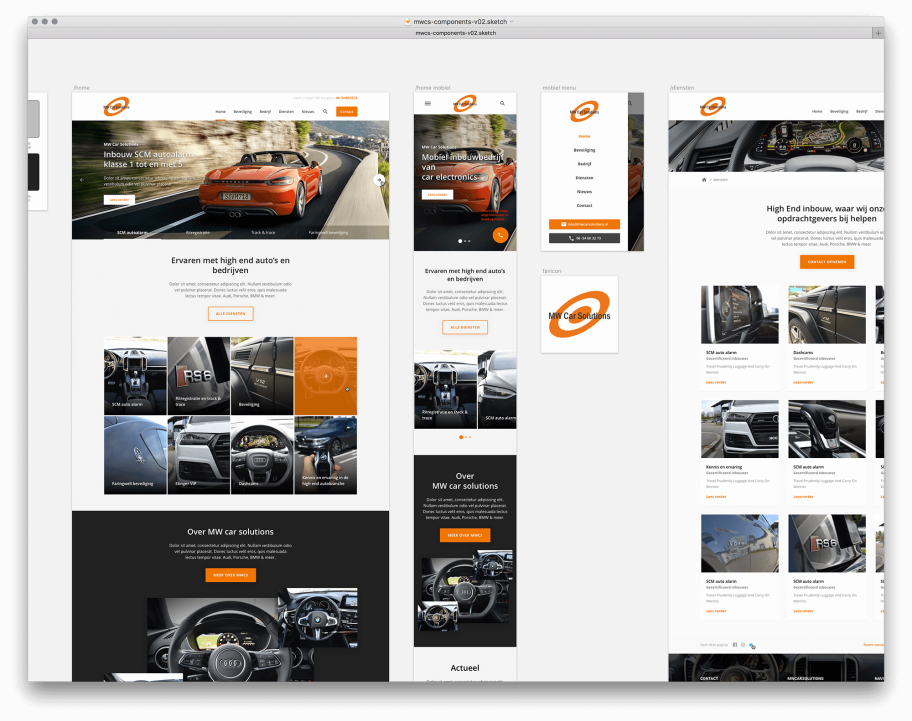Click the Beveiliging tile on /home grid
Image resolution: width=912 pixels, height=721 pixels.
click(x=262, y=376)
